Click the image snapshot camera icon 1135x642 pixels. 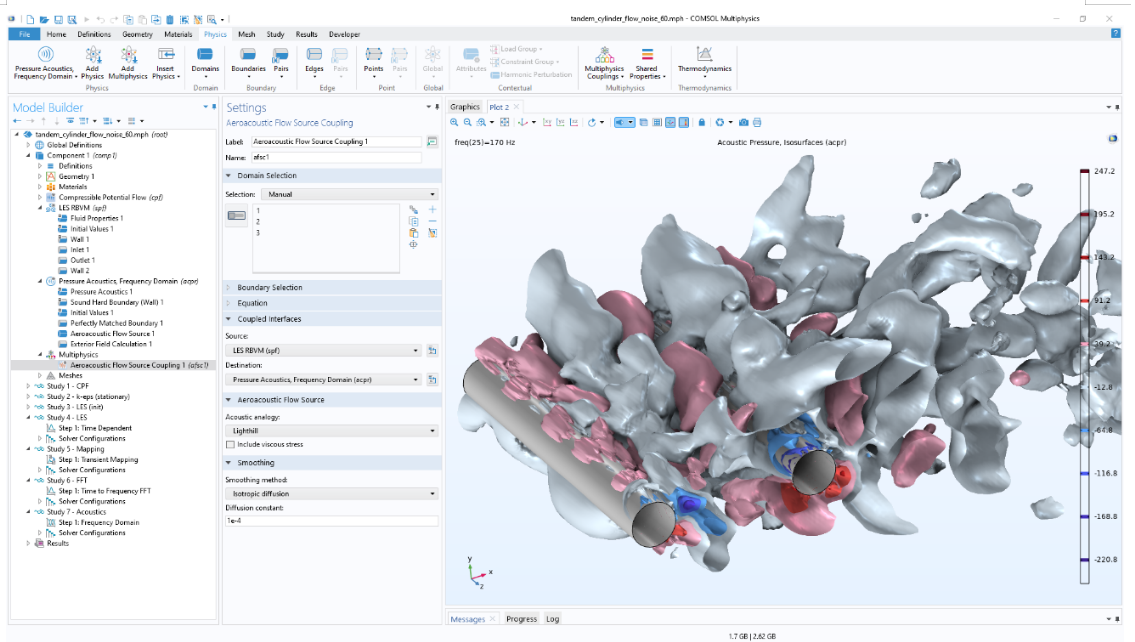743,123
